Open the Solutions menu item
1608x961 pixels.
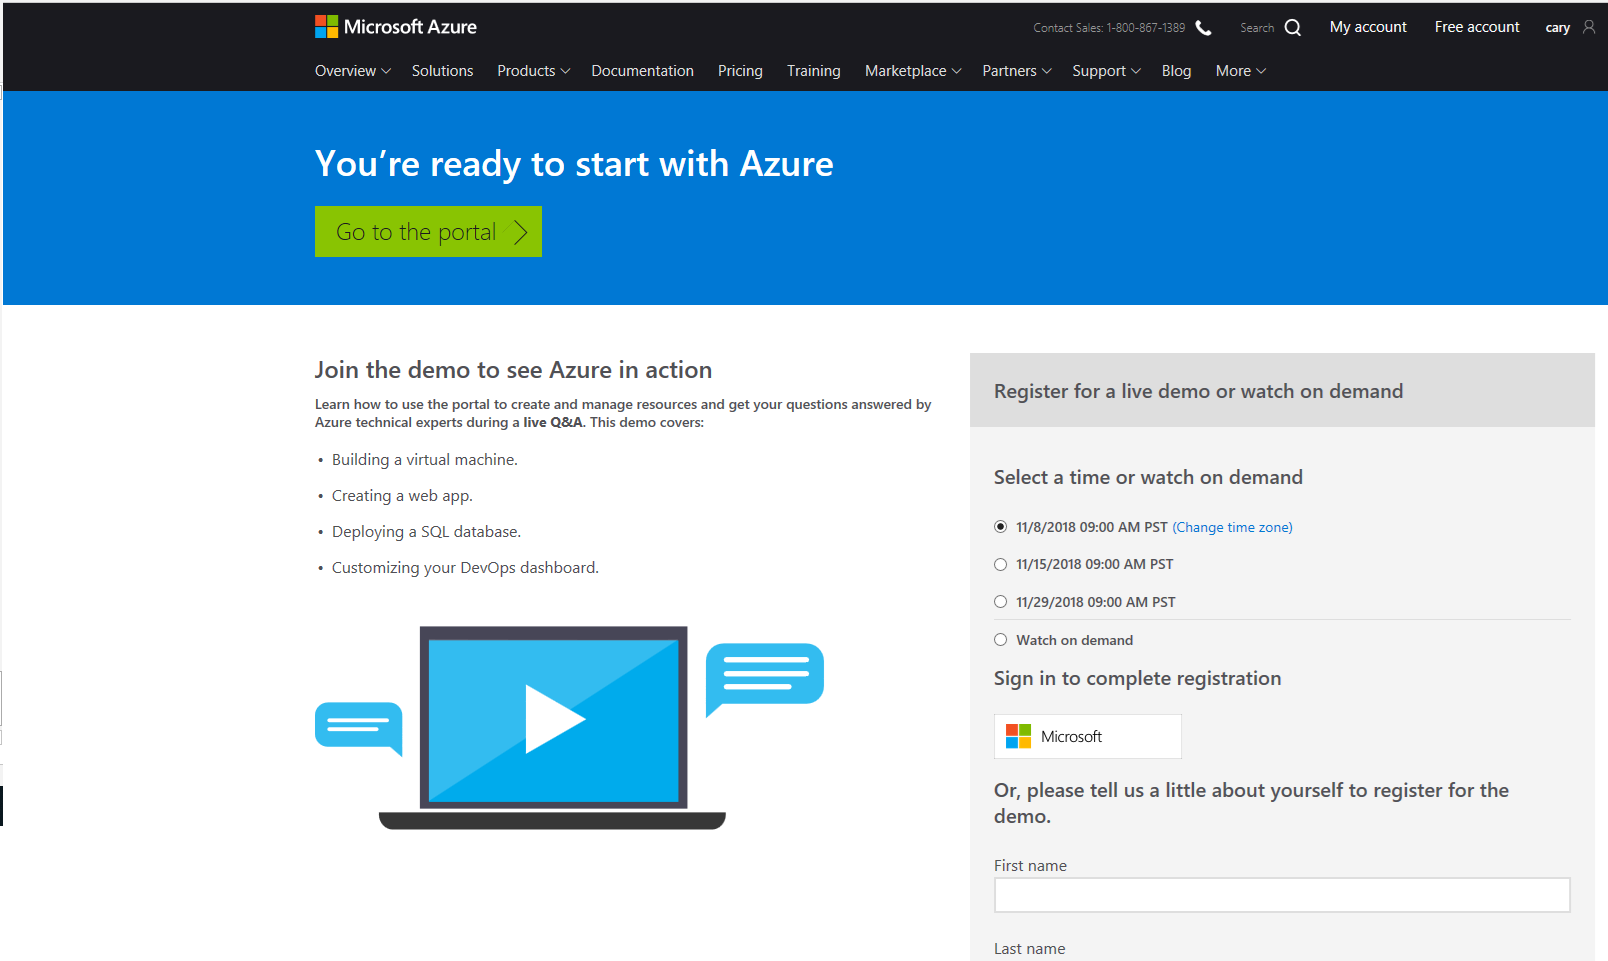click(x=442, y=71)
